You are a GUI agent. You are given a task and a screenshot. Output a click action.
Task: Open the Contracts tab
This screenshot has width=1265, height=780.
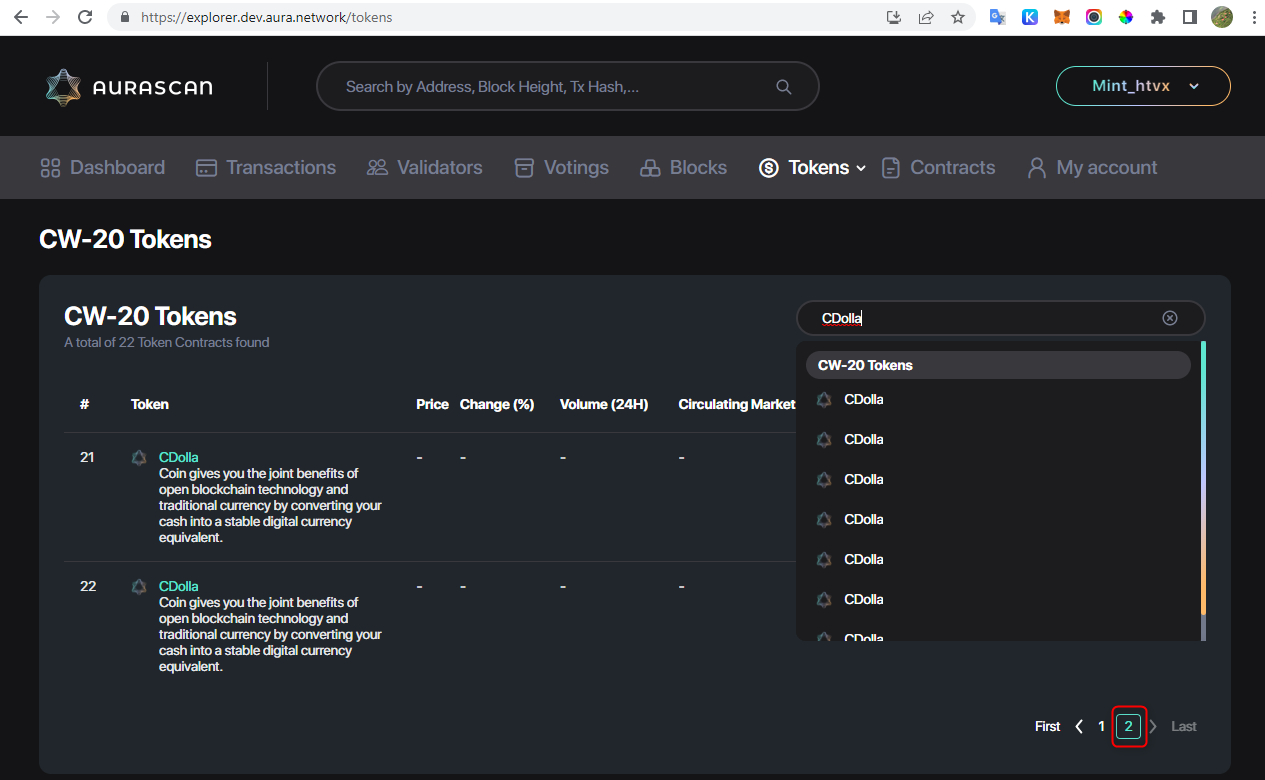(x=938, y=168)
